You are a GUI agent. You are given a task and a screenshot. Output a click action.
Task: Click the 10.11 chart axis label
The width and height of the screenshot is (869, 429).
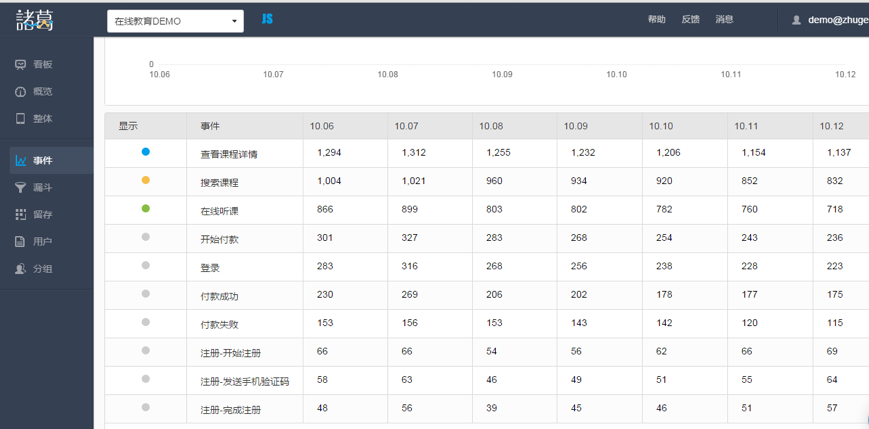pyautogui.click(x=731, y=74)
